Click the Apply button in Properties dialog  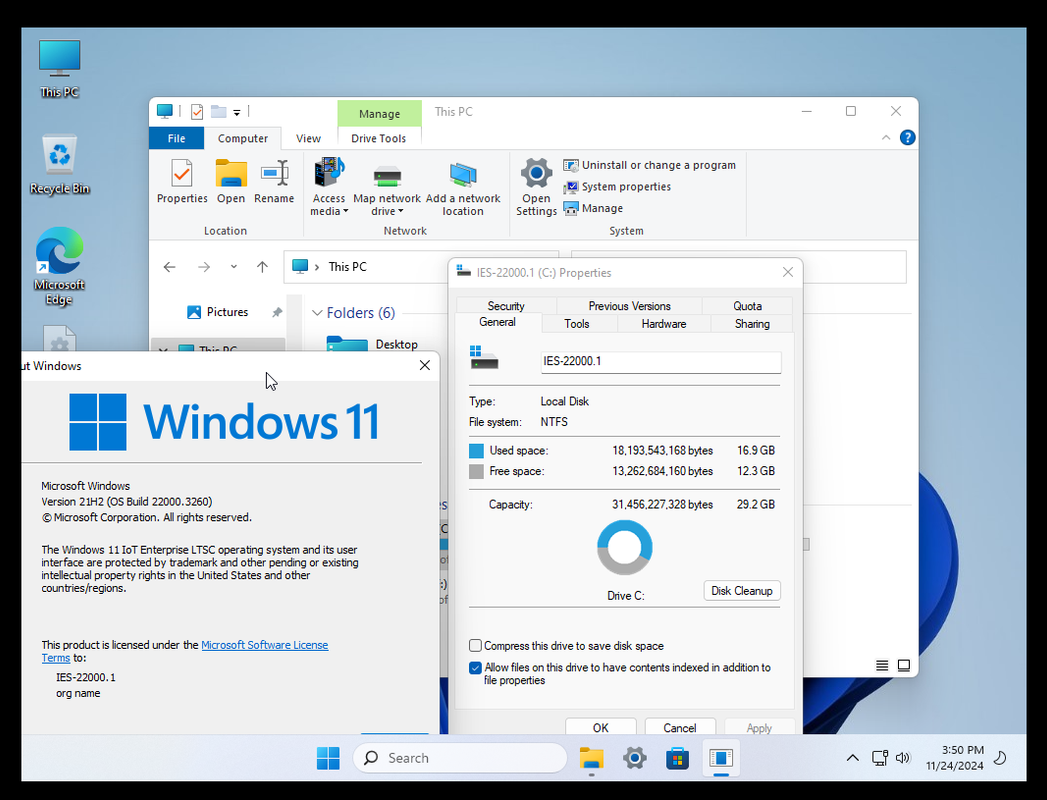(759, 727)
